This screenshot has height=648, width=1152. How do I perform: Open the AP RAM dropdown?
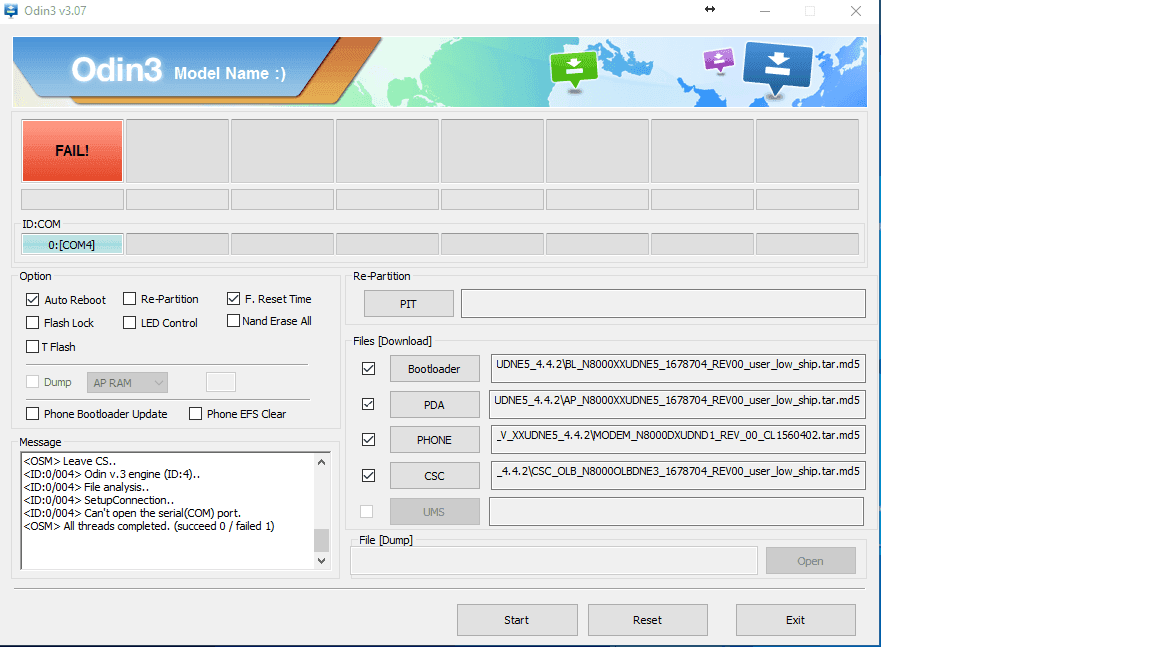(127, 383)
